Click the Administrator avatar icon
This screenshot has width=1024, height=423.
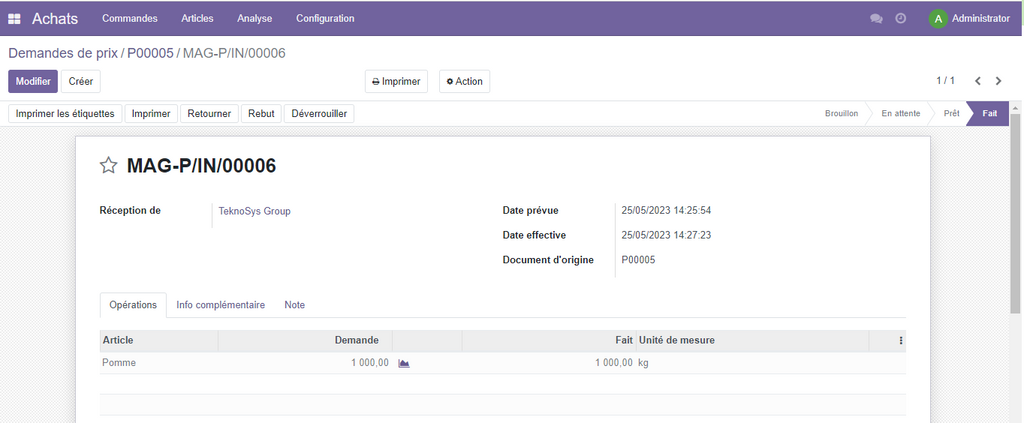pyautogui.click(x=937, y=18)
